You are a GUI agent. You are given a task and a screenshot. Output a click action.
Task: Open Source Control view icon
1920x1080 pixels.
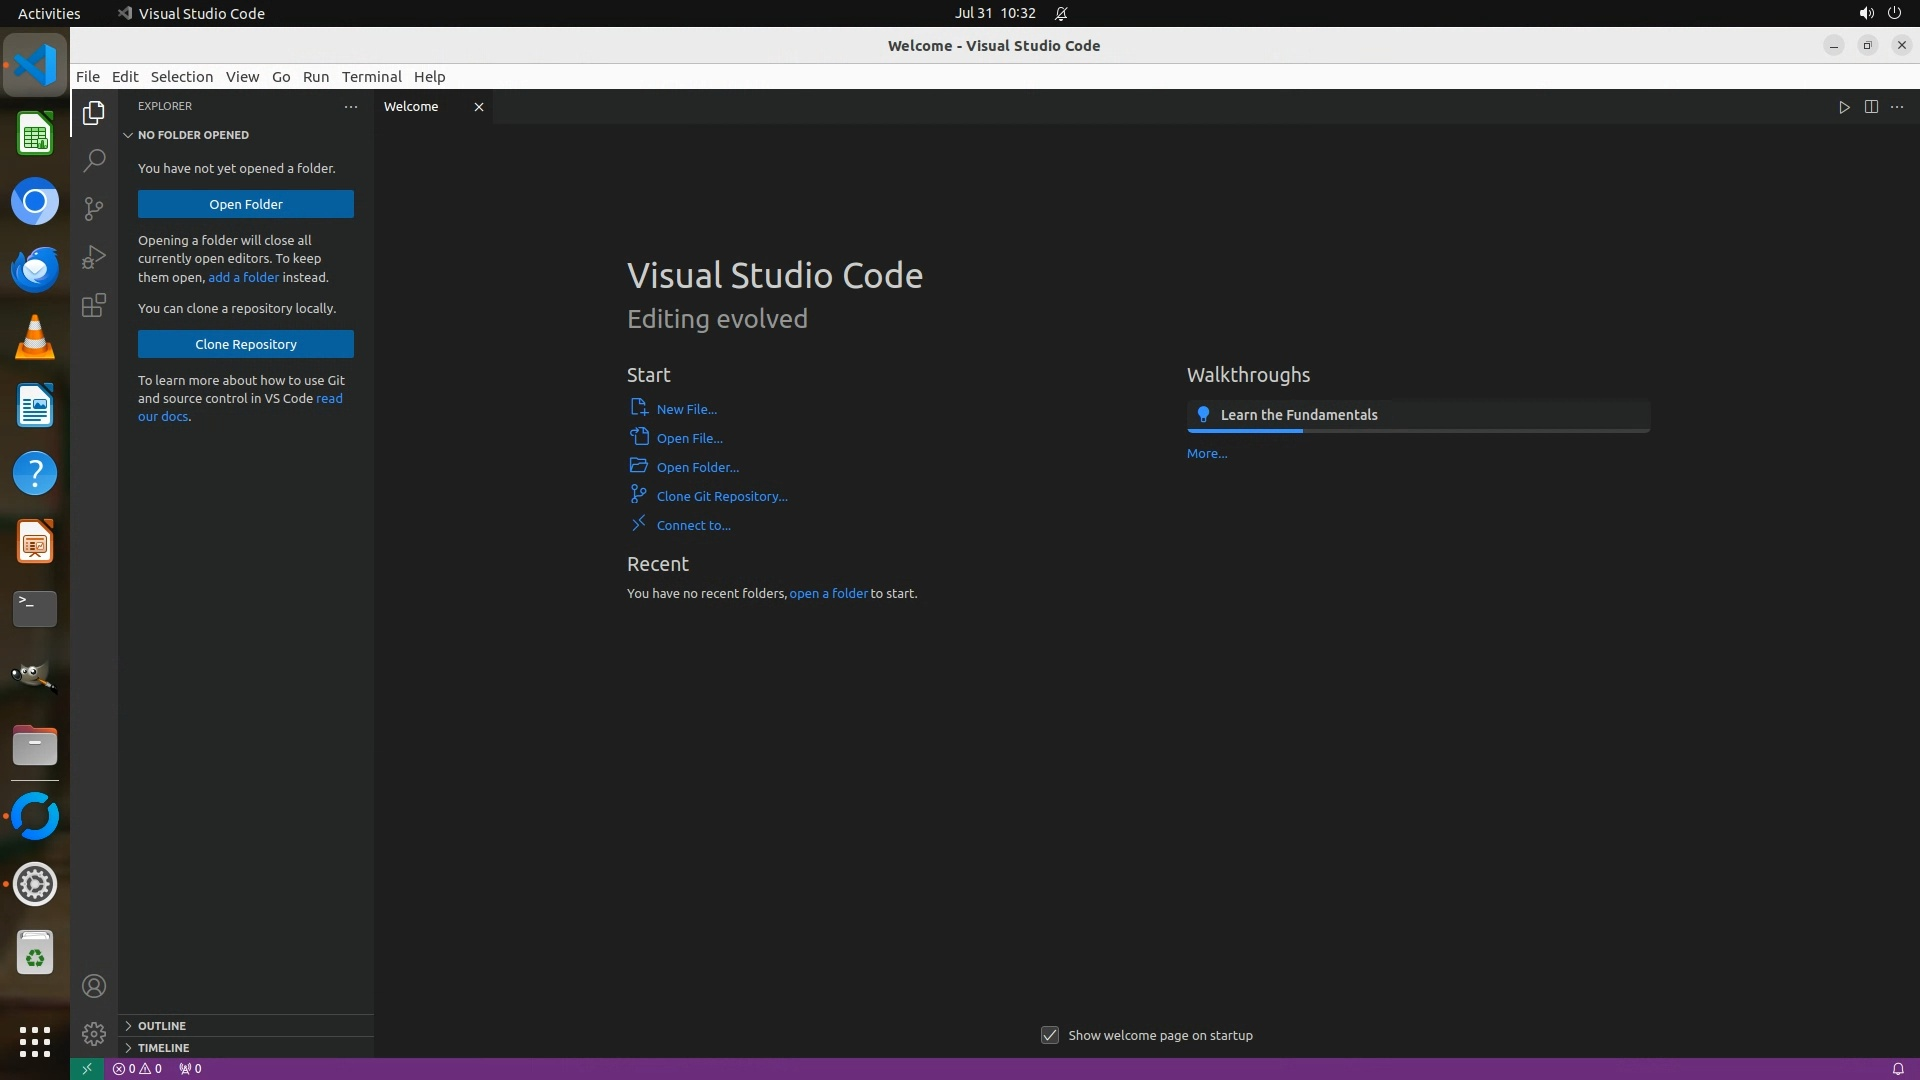pos(94,208)
